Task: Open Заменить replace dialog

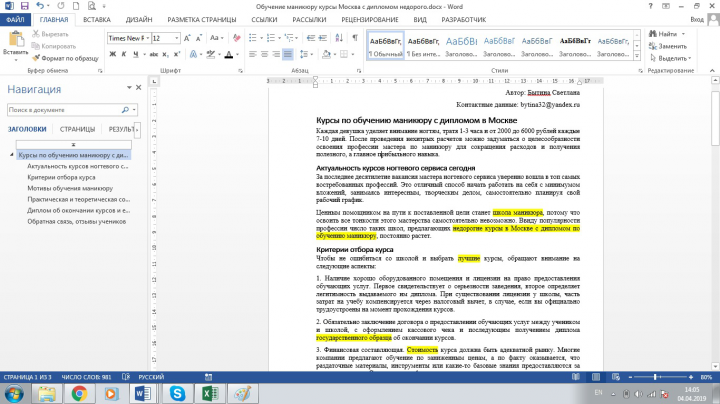Action: coord(668,46)
